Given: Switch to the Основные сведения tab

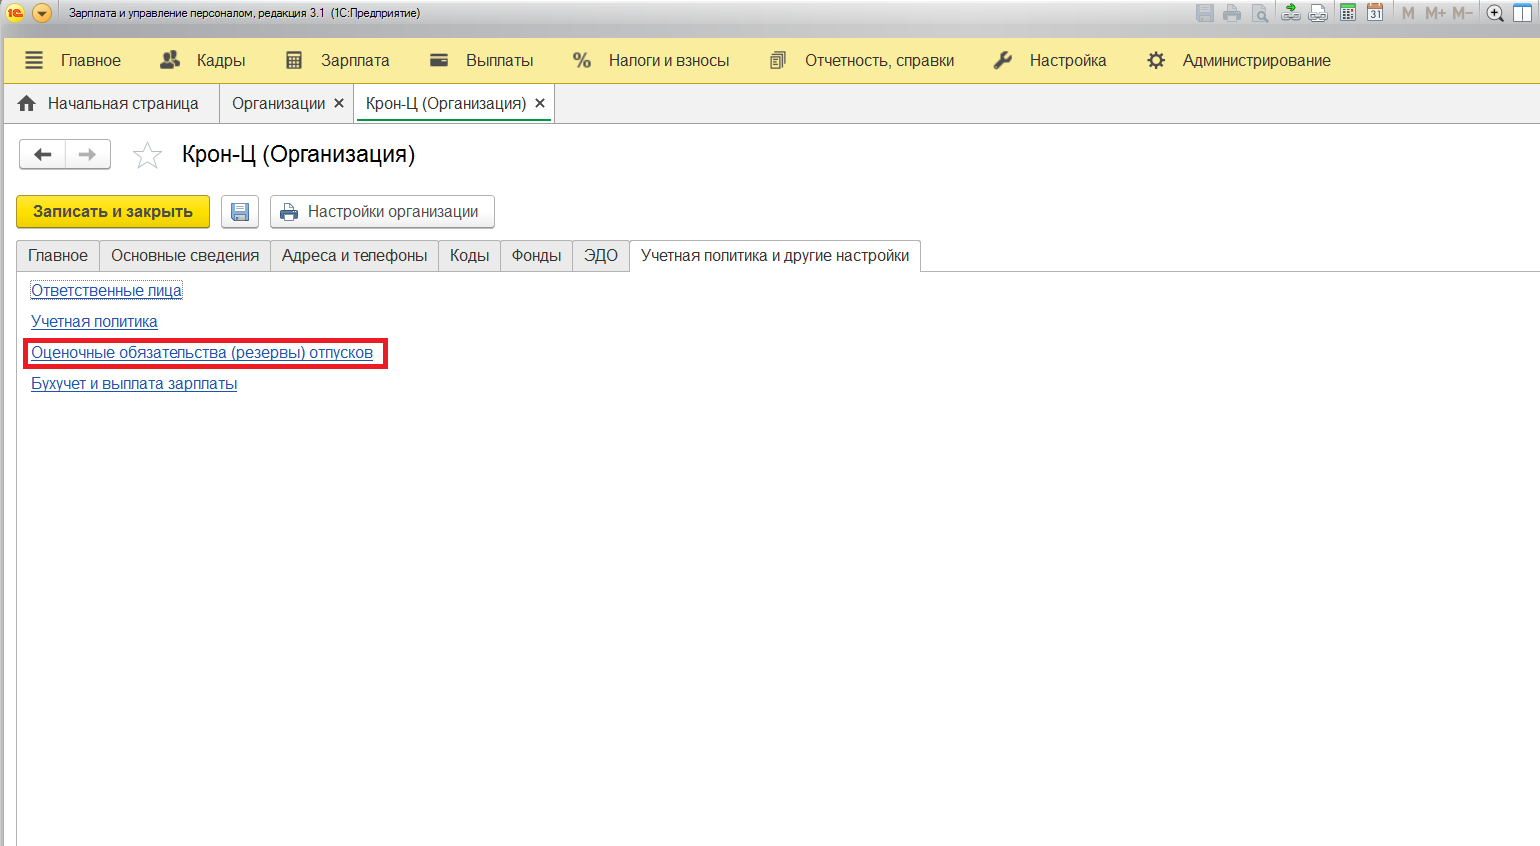Looking at the screenshot, I should coord(185,256).
